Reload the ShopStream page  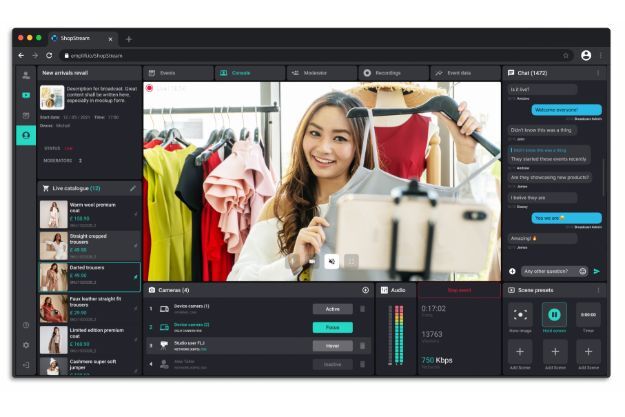[49, 55]
